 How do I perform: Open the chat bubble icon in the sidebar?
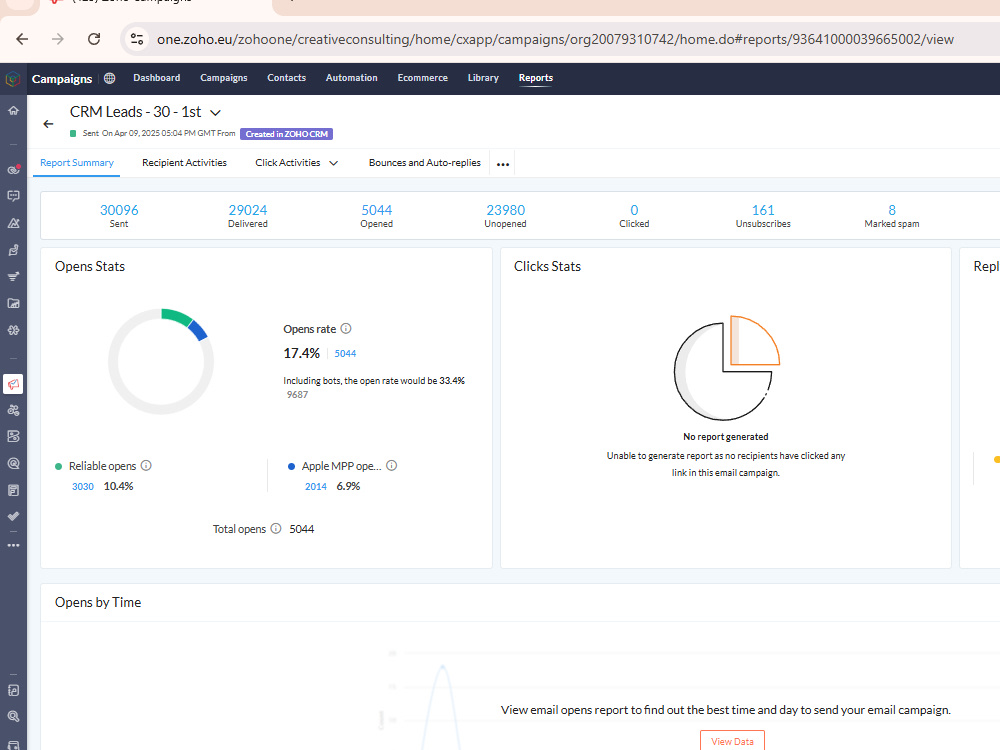point(13,196)
